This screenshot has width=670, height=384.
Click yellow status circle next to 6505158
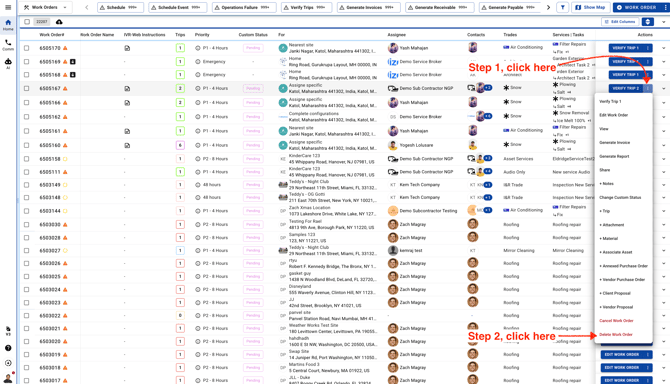click(x=65, y=159)
